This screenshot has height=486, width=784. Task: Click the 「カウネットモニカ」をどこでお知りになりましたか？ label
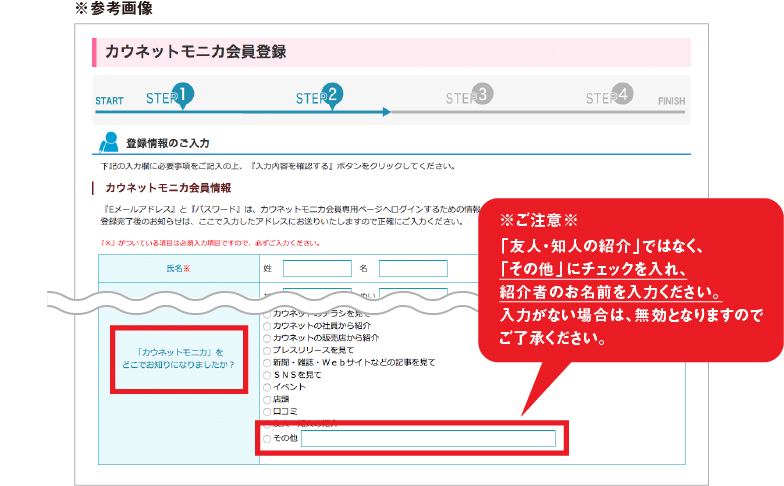[x=179, y=358]
